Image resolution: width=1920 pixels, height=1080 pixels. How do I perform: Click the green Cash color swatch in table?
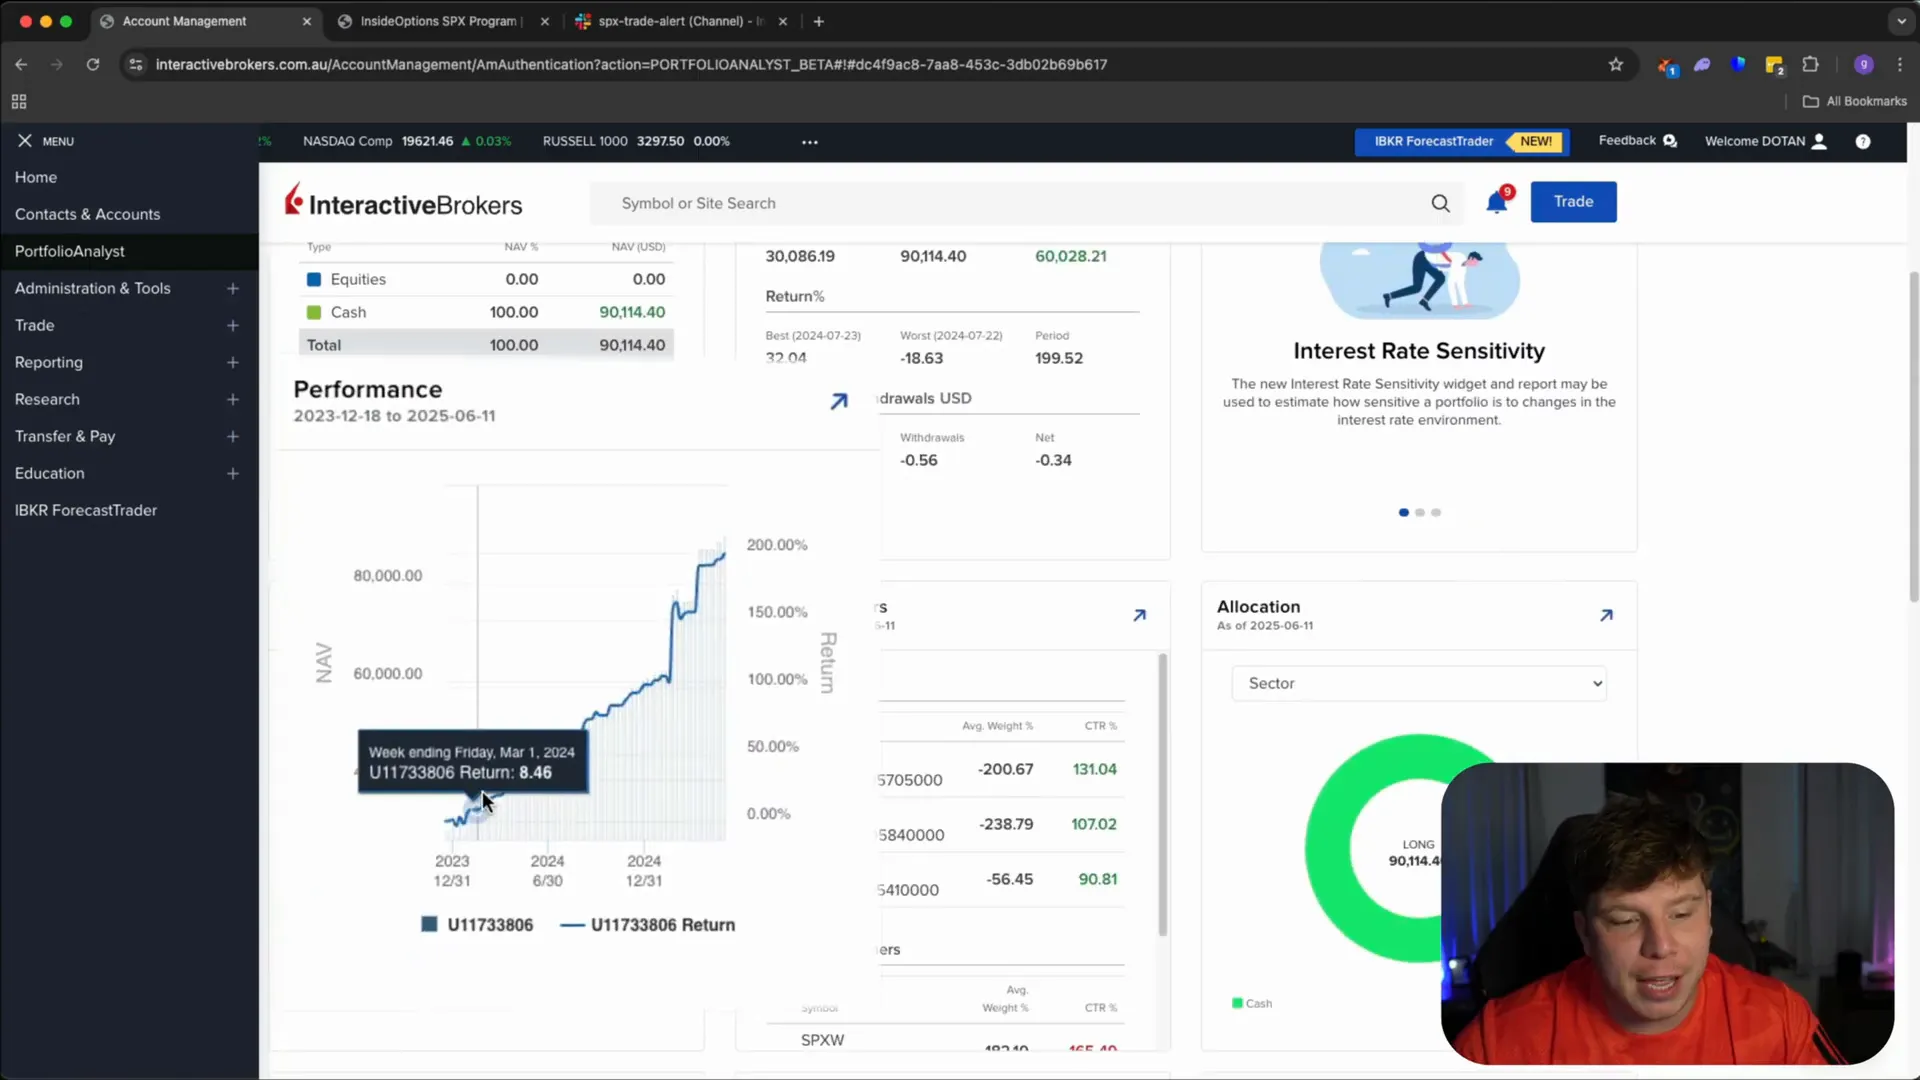314,312
